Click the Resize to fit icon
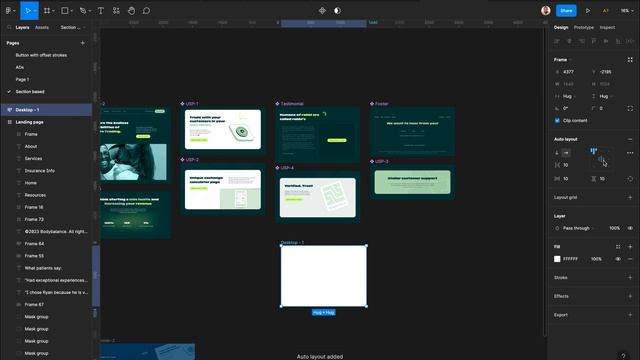Viewport: 640px width, 360px height. point(630,60)
